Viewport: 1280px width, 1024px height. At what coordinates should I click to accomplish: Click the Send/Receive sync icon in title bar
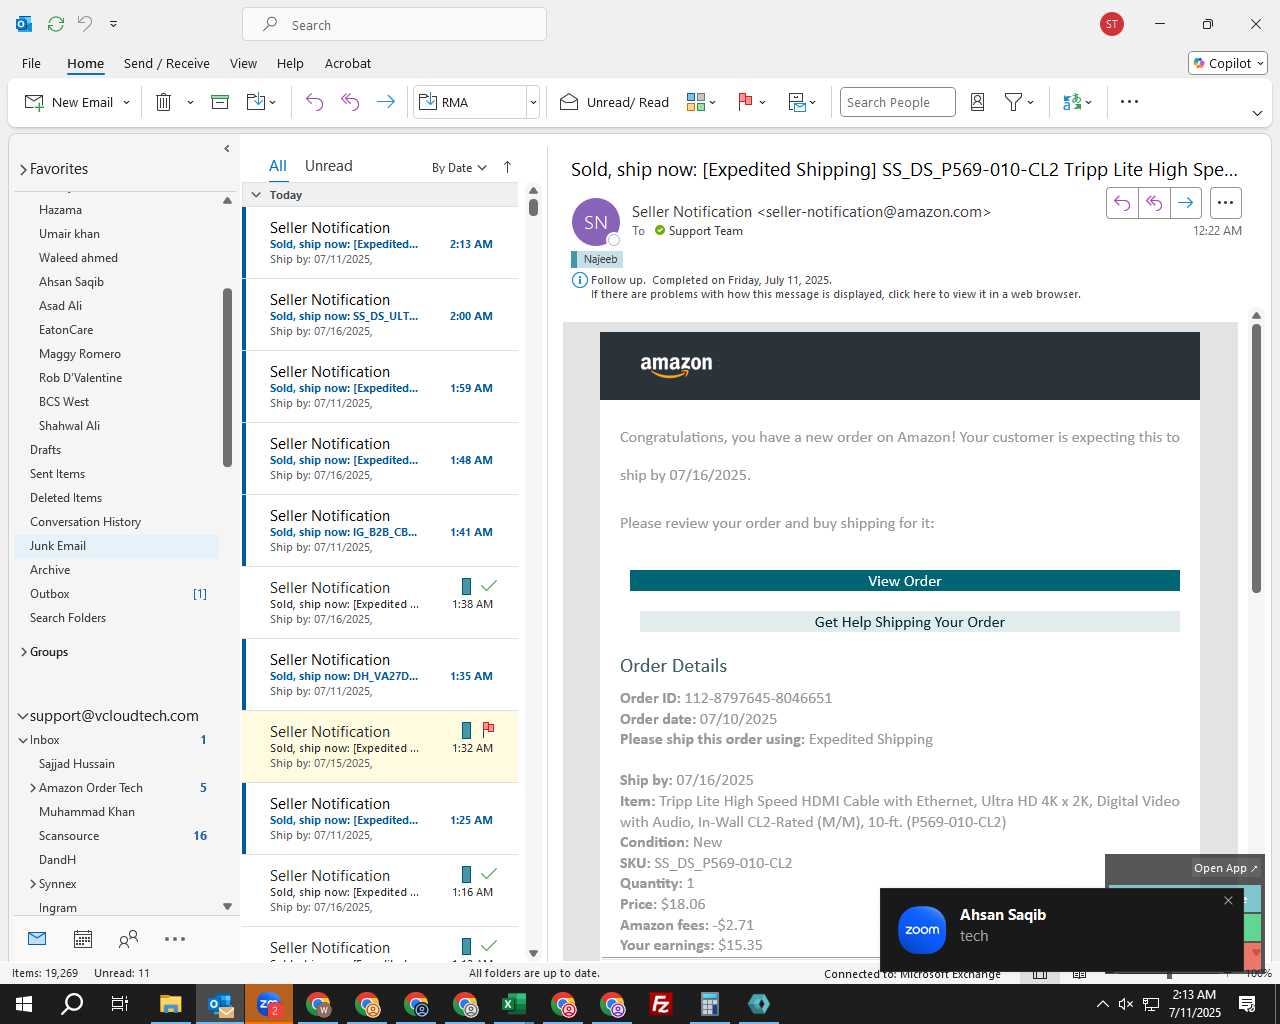(x=56, y=24)
